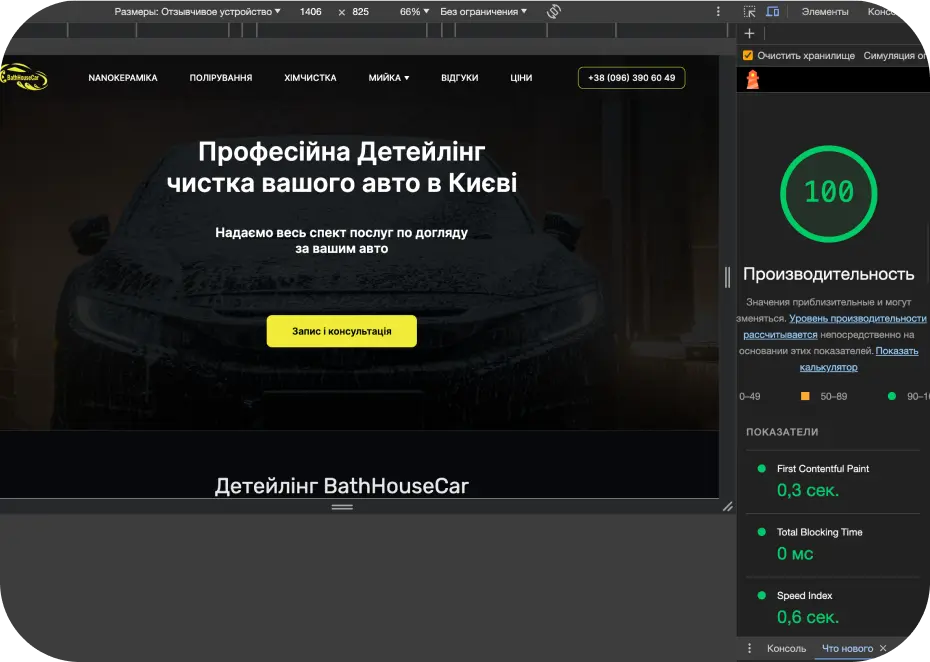Click the 50–89 legend label
The width and height of the screenshot is (930, 662).
pos(833,396)
